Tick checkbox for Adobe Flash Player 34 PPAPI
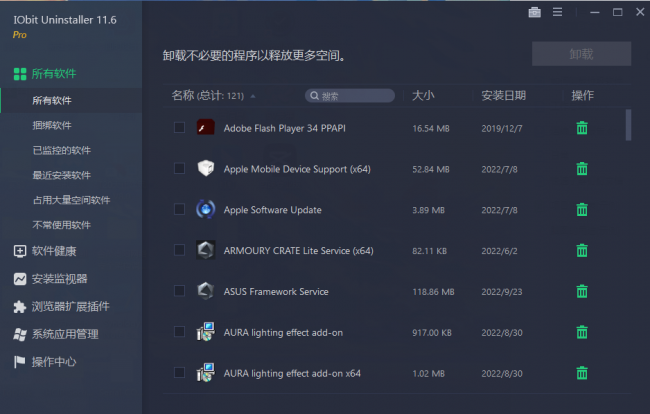The width and height of the screenshot is (650, 414). pyautogui.click(x=179, y=128)
